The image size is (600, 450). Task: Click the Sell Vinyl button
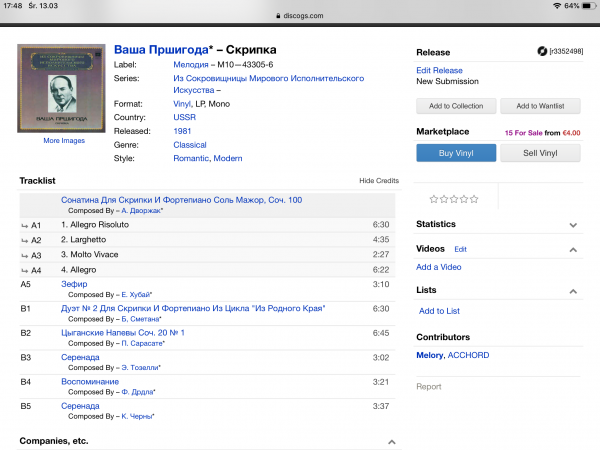[x=540, y=153]
